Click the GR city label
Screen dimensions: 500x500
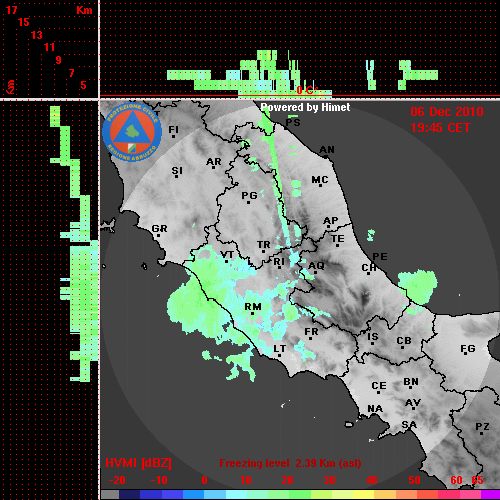[159, 229]
